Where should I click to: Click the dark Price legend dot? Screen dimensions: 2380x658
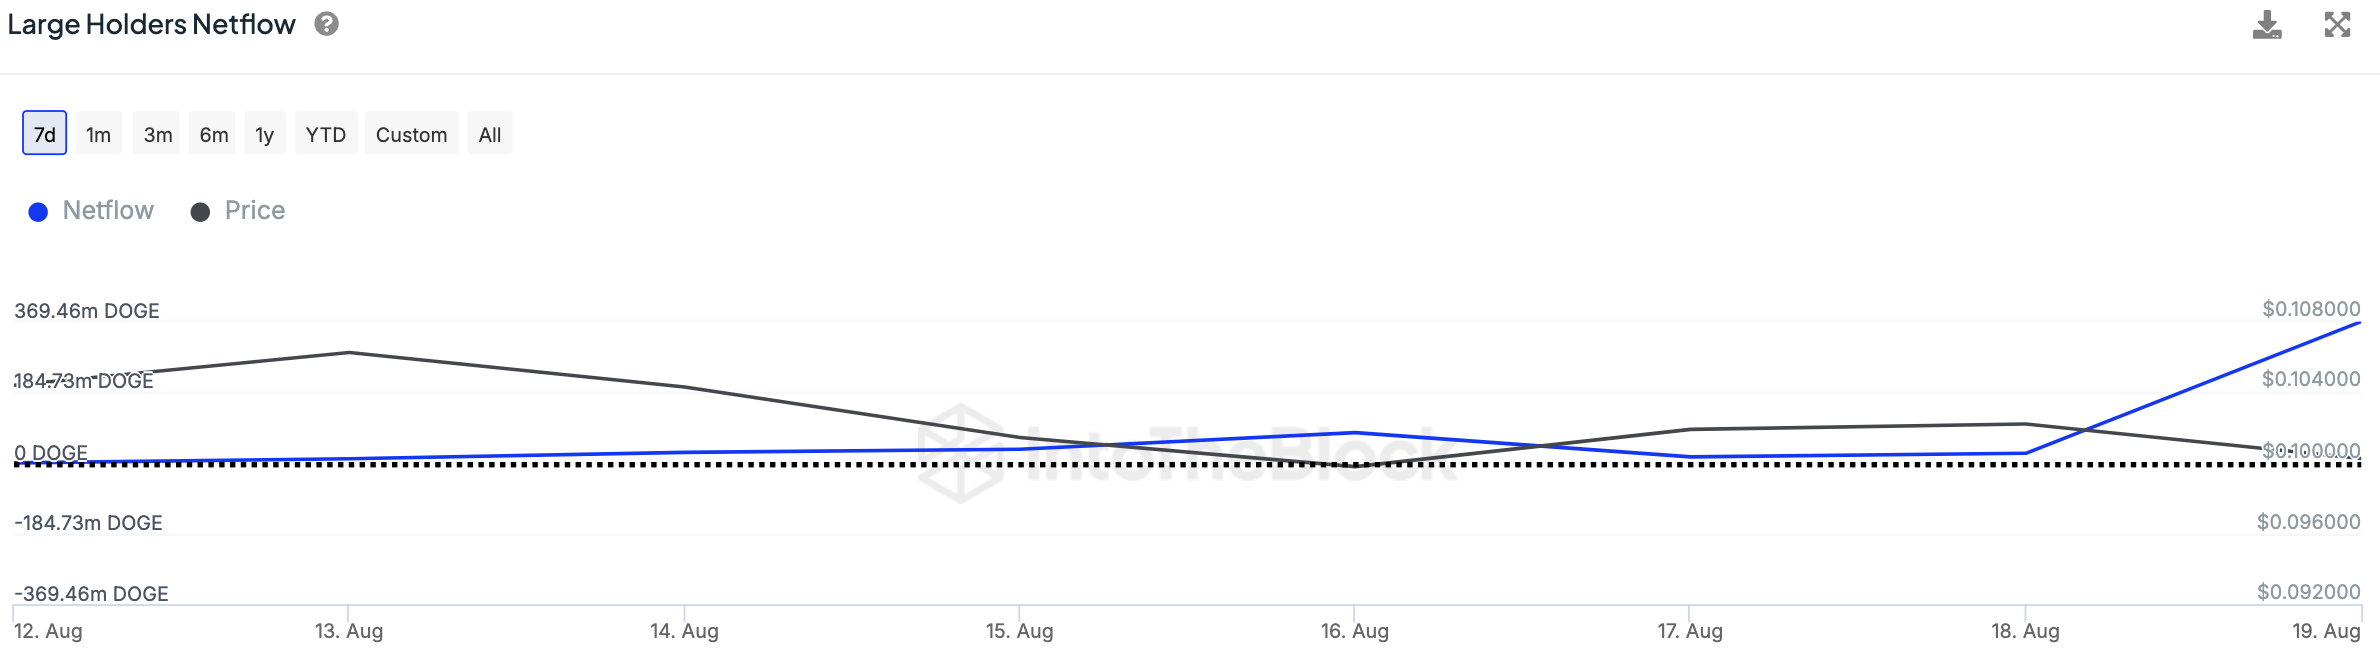pyautogui.click(x=200, y=212)
